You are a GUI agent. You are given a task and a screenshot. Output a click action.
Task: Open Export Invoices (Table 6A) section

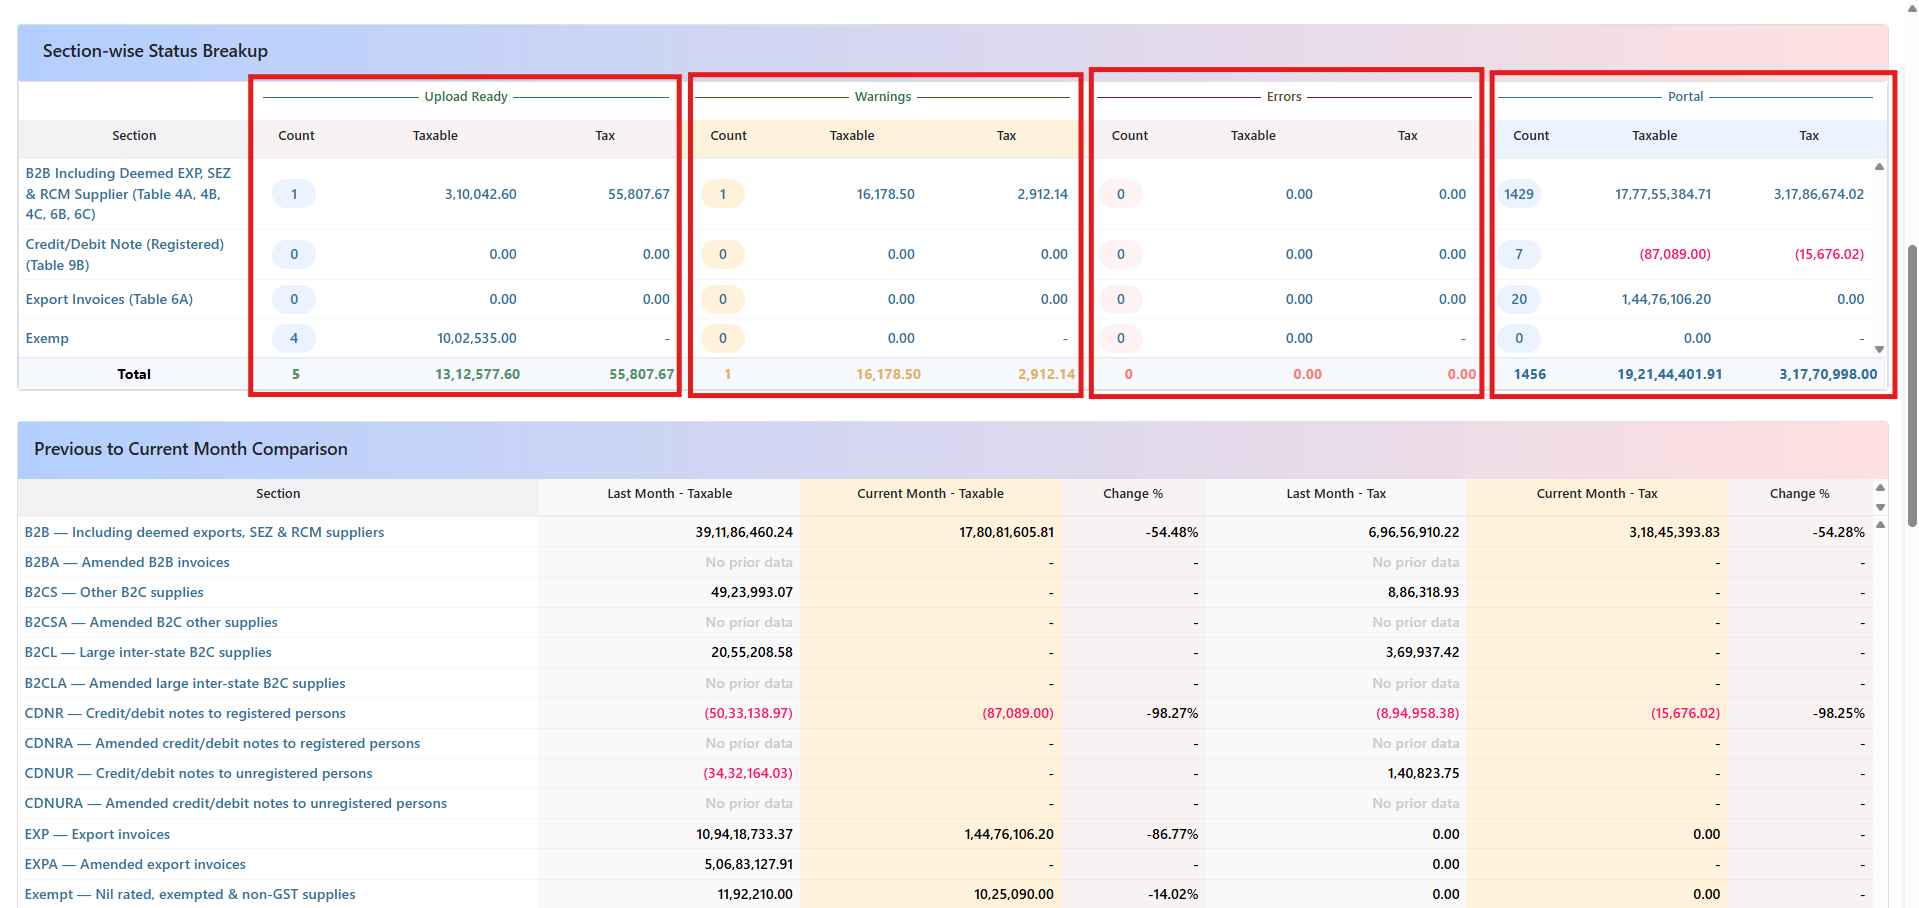[109, 299]
